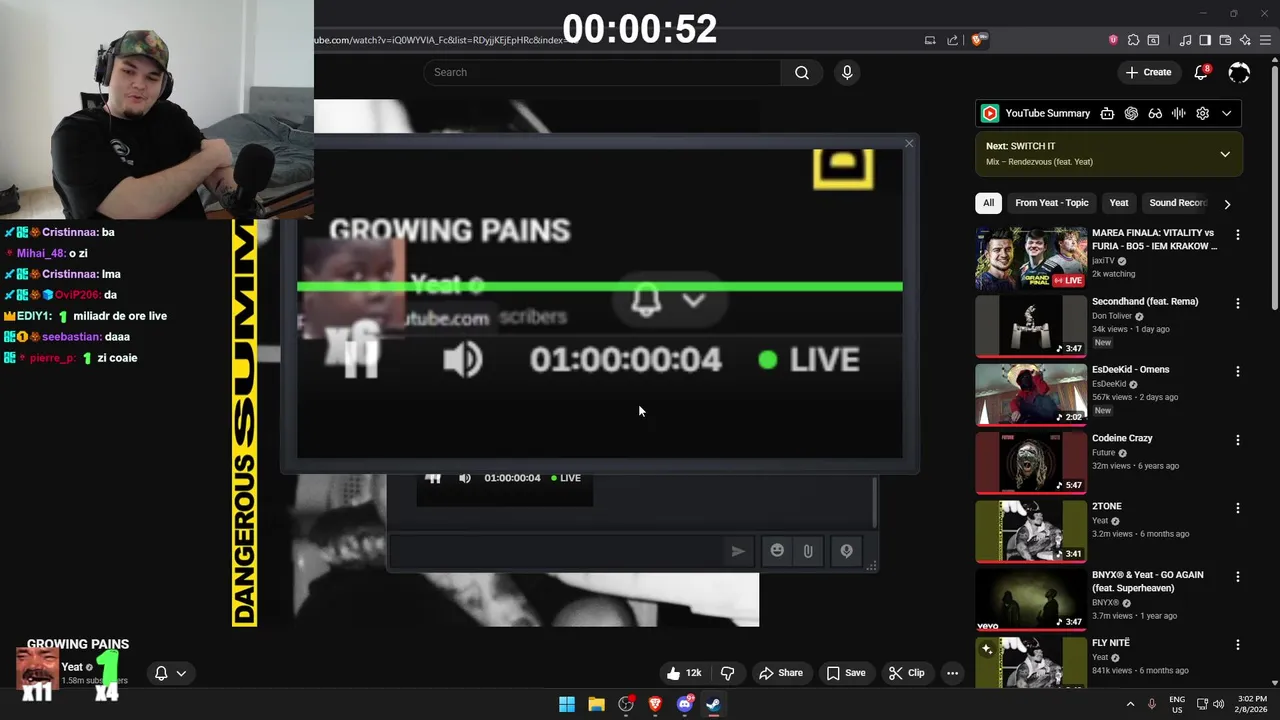Viewport: 1280px width, 720px height.
Task: Like the video with 12k thumbs up
Action: 685,673
